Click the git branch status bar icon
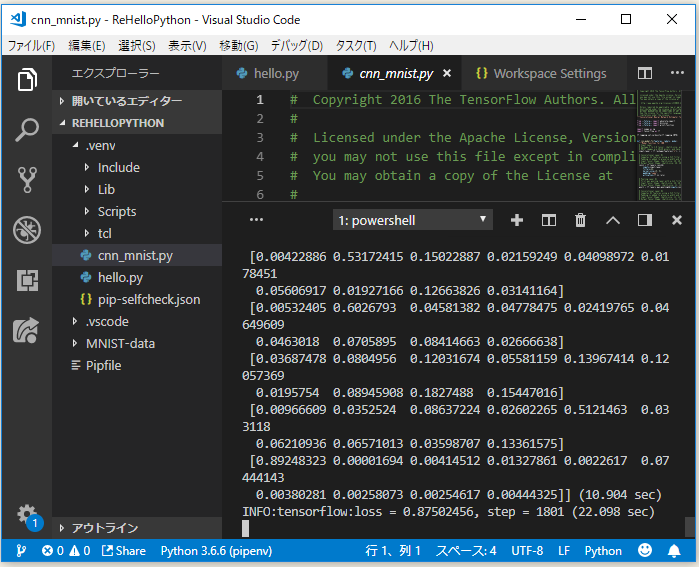This screenshot has width=699, height=567. [x=21, y=551]
